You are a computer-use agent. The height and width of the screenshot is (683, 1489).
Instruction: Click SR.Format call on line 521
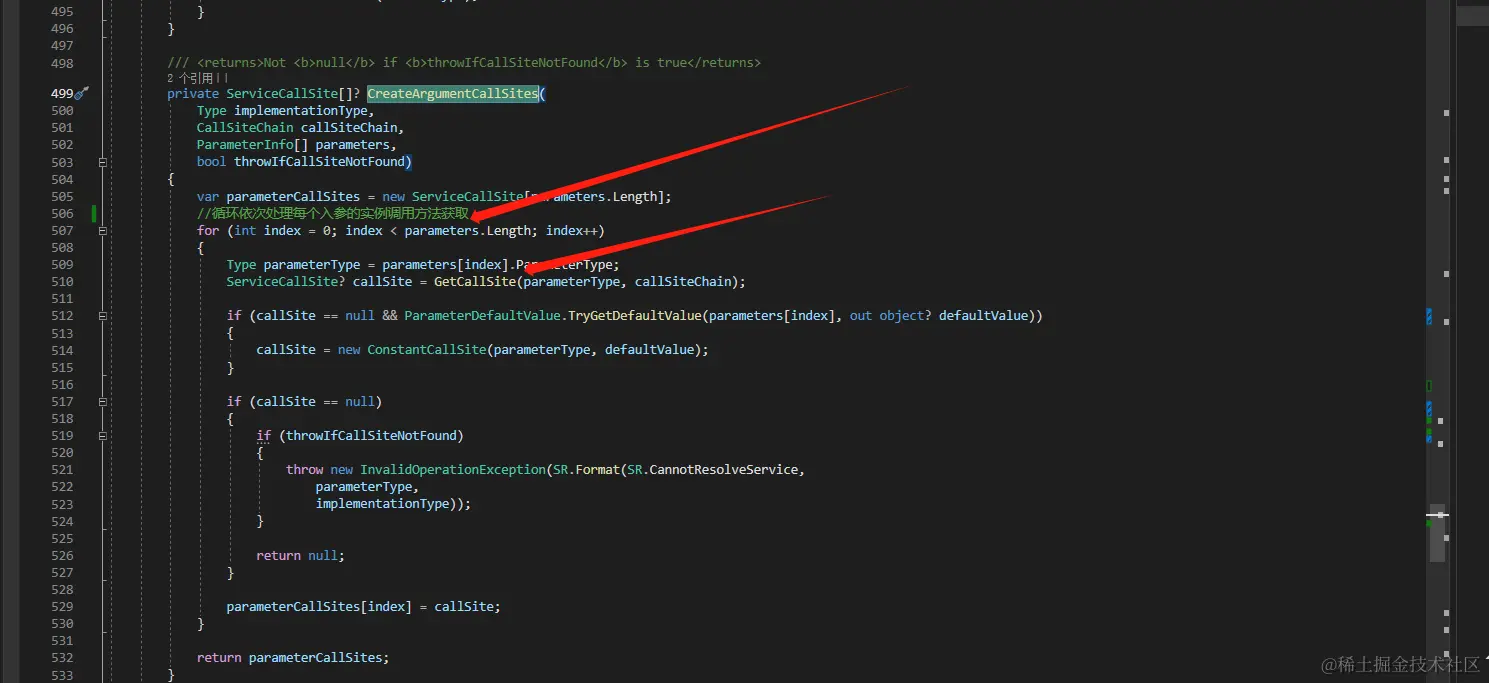point(586,470)
